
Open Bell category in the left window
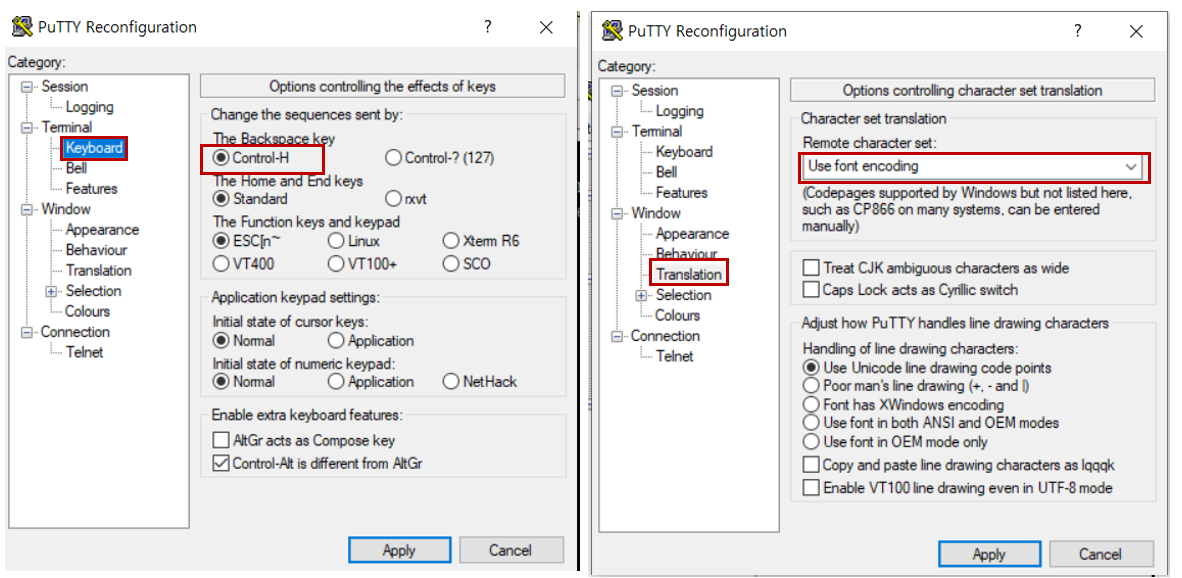click(x=76, y=168)
